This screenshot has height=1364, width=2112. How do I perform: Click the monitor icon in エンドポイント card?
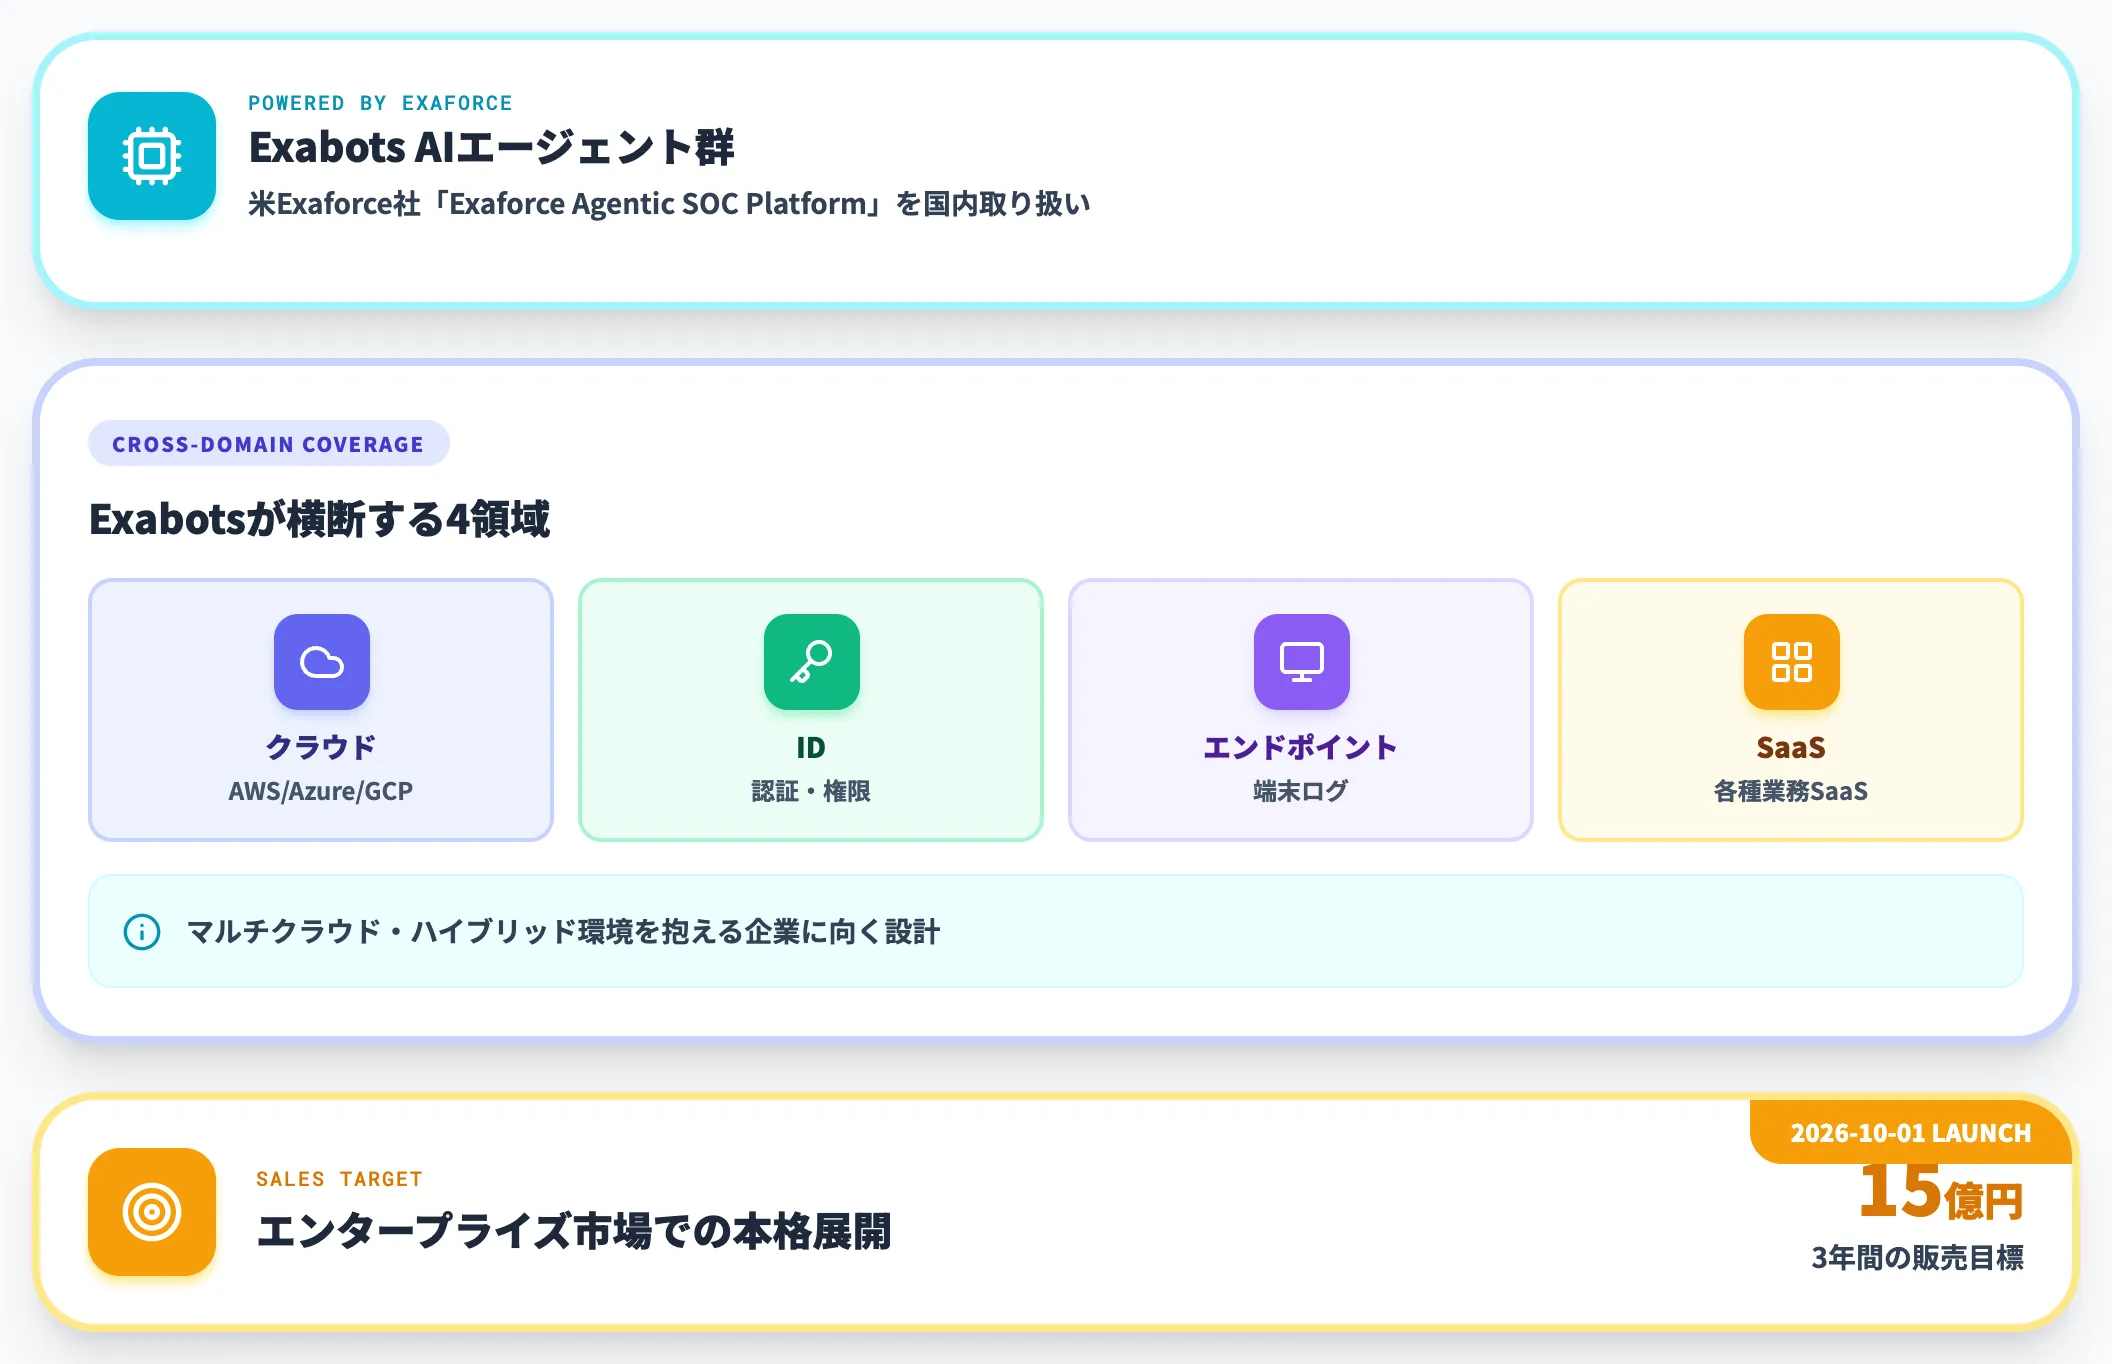click(x=1302, y=662)
